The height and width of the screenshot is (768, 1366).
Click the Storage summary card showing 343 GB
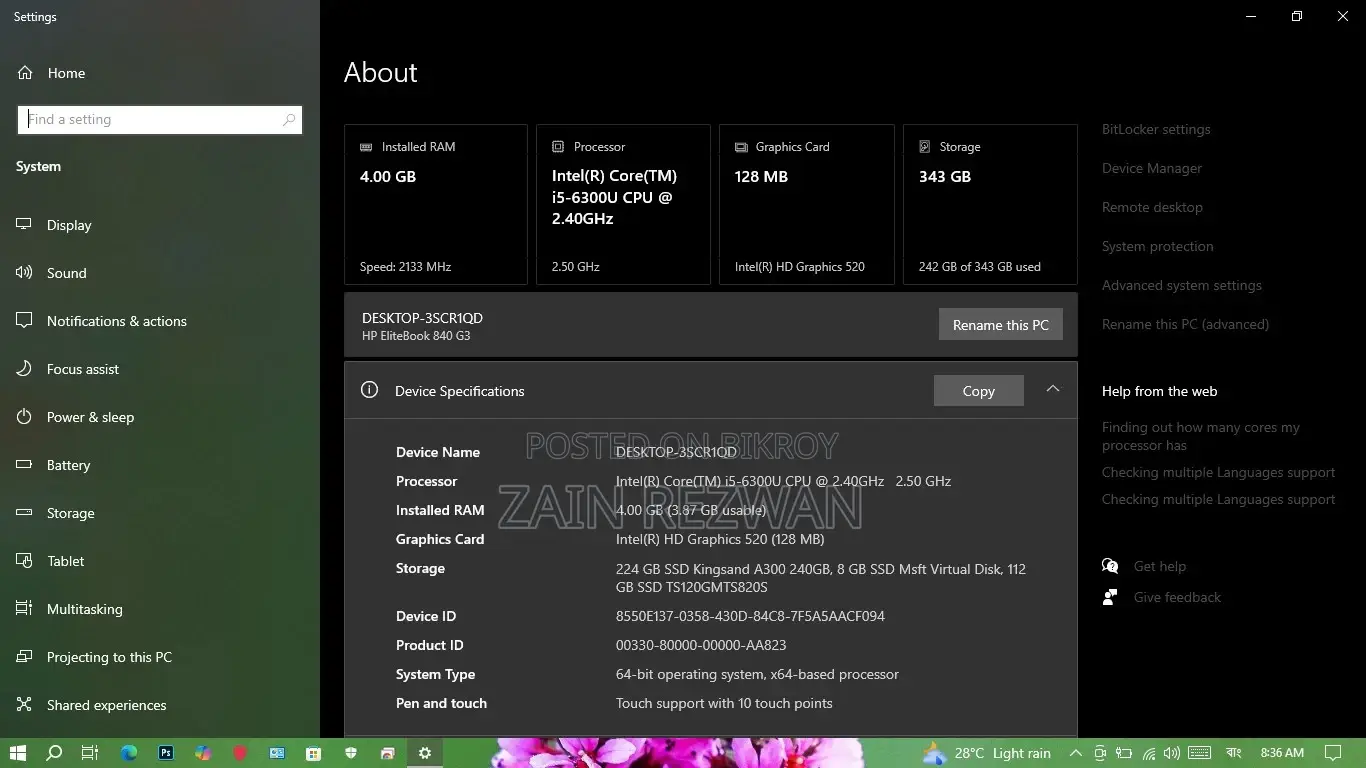[990, 204]
